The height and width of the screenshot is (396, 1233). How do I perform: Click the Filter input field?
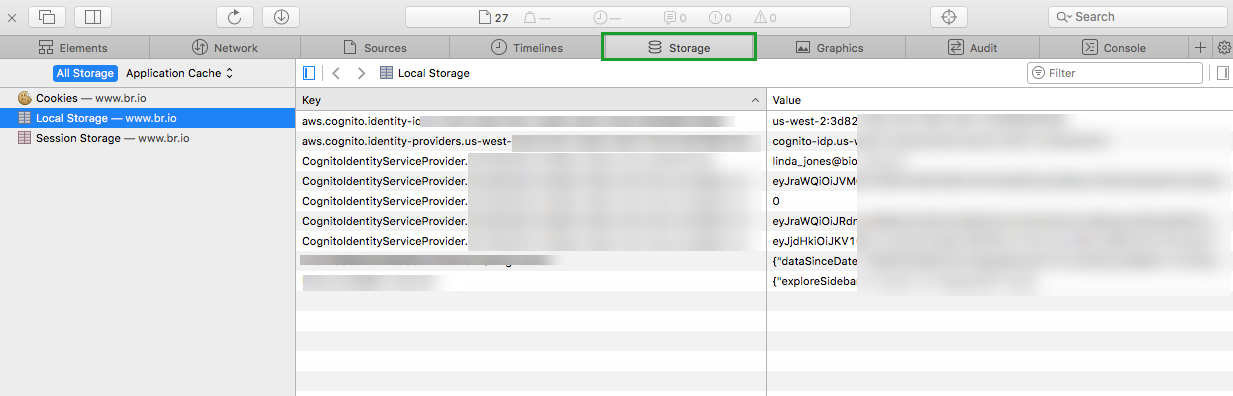[1115, 73]
